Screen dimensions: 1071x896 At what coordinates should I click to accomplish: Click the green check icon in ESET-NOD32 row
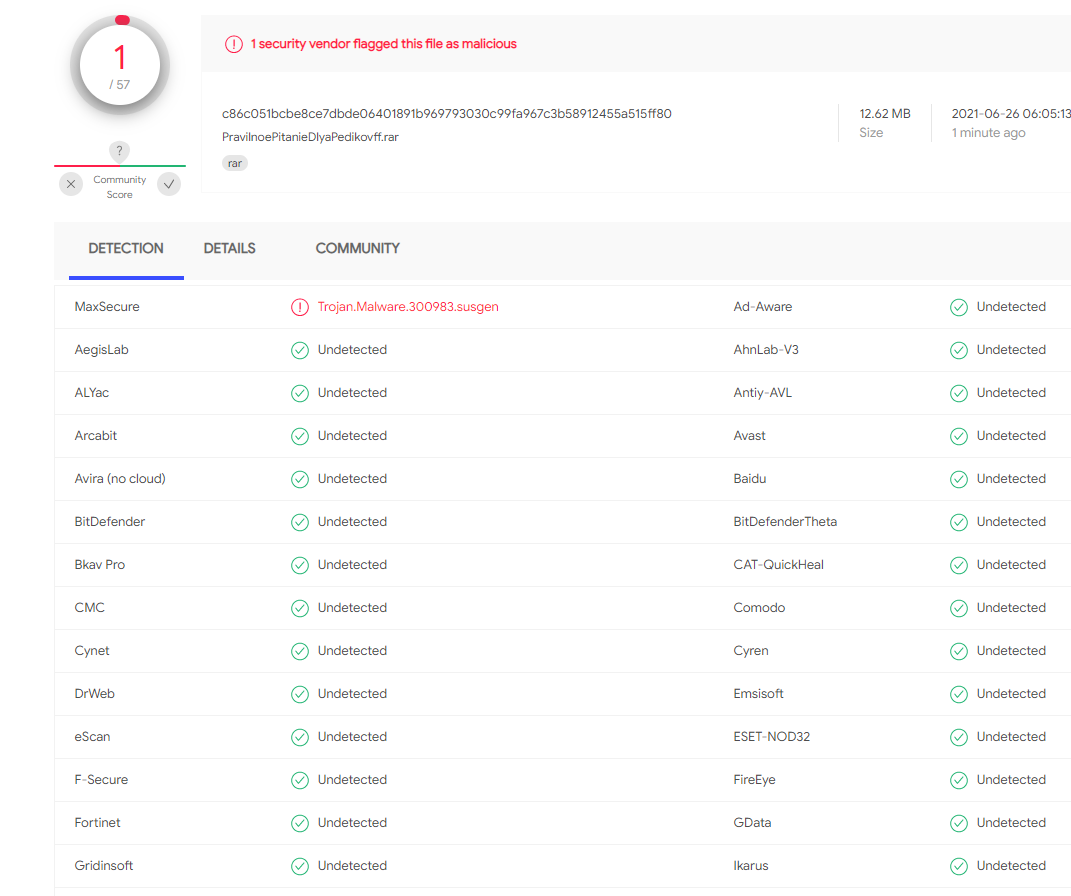tap(959, 738)
